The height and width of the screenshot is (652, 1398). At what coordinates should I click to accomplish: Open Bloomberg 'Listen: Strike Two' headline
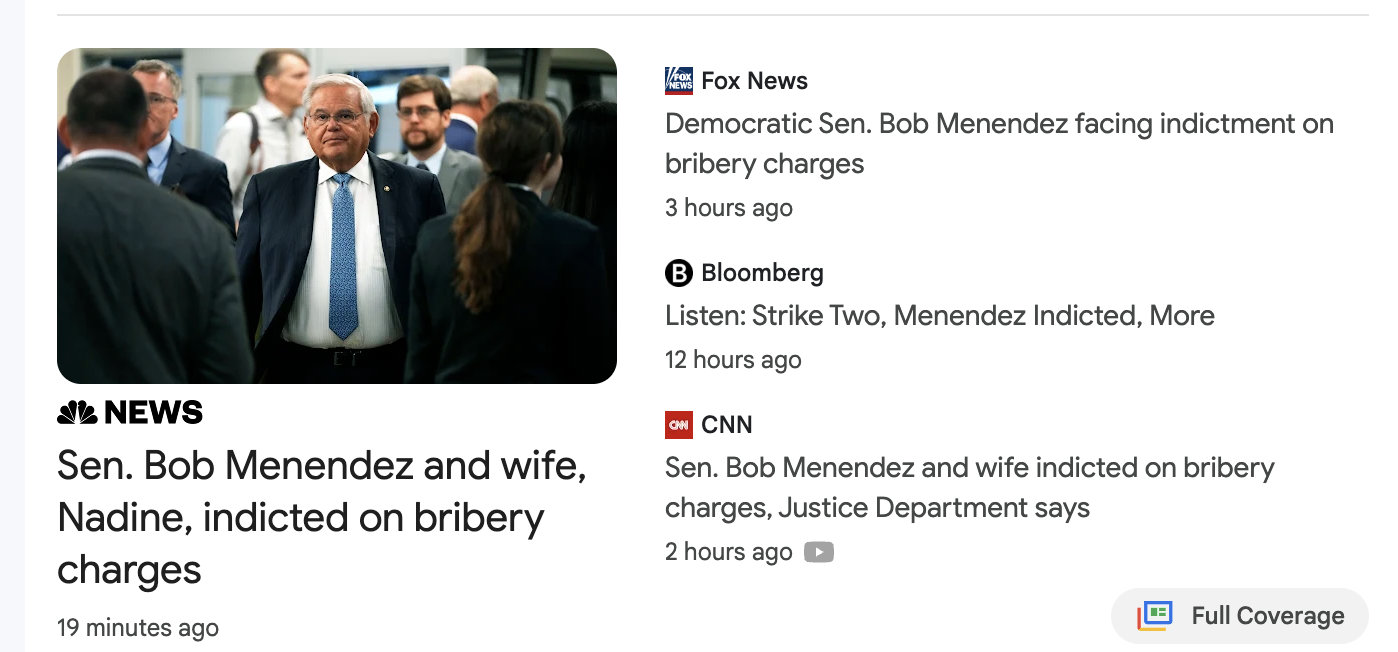pyautogui.click(x=939, y=316)
